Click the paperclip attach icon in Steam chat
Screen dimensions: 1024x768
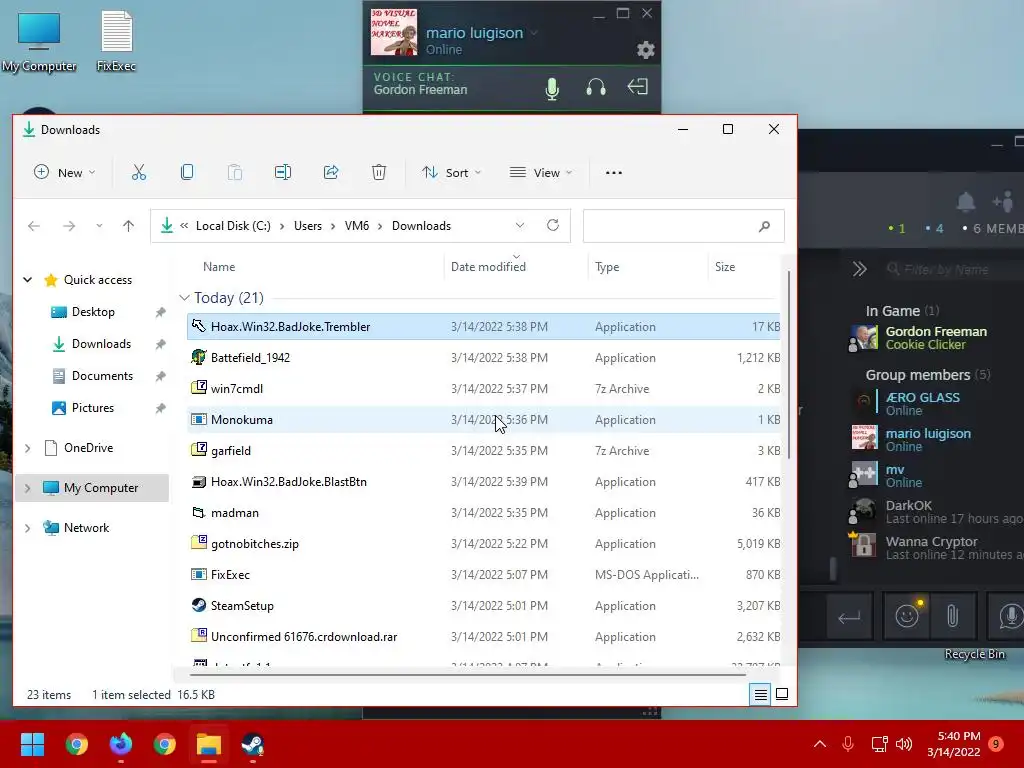pyautogui.click(x=953, y=615)
